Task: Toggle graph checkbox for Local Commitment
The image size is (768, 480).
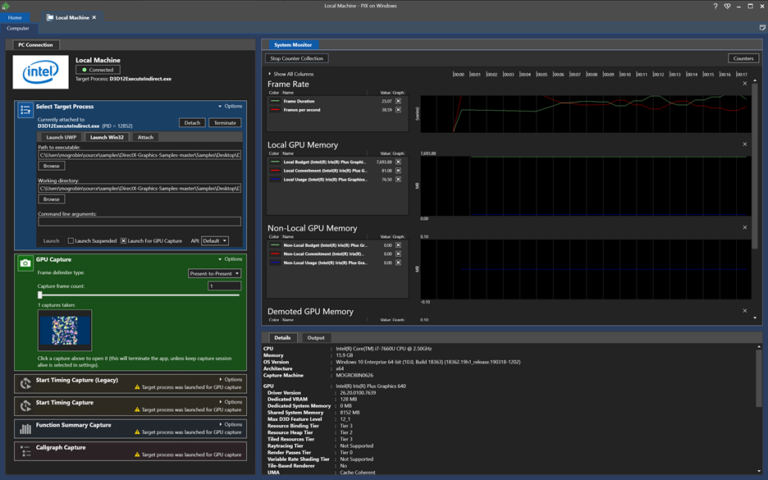Action: [398, 170]
